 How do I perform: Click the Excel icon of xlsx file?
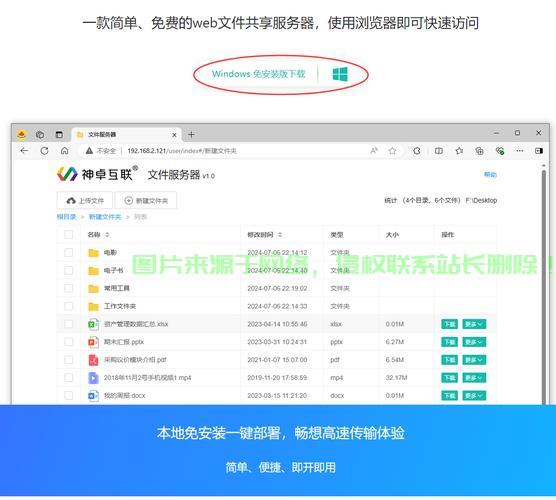pos(93,324)
